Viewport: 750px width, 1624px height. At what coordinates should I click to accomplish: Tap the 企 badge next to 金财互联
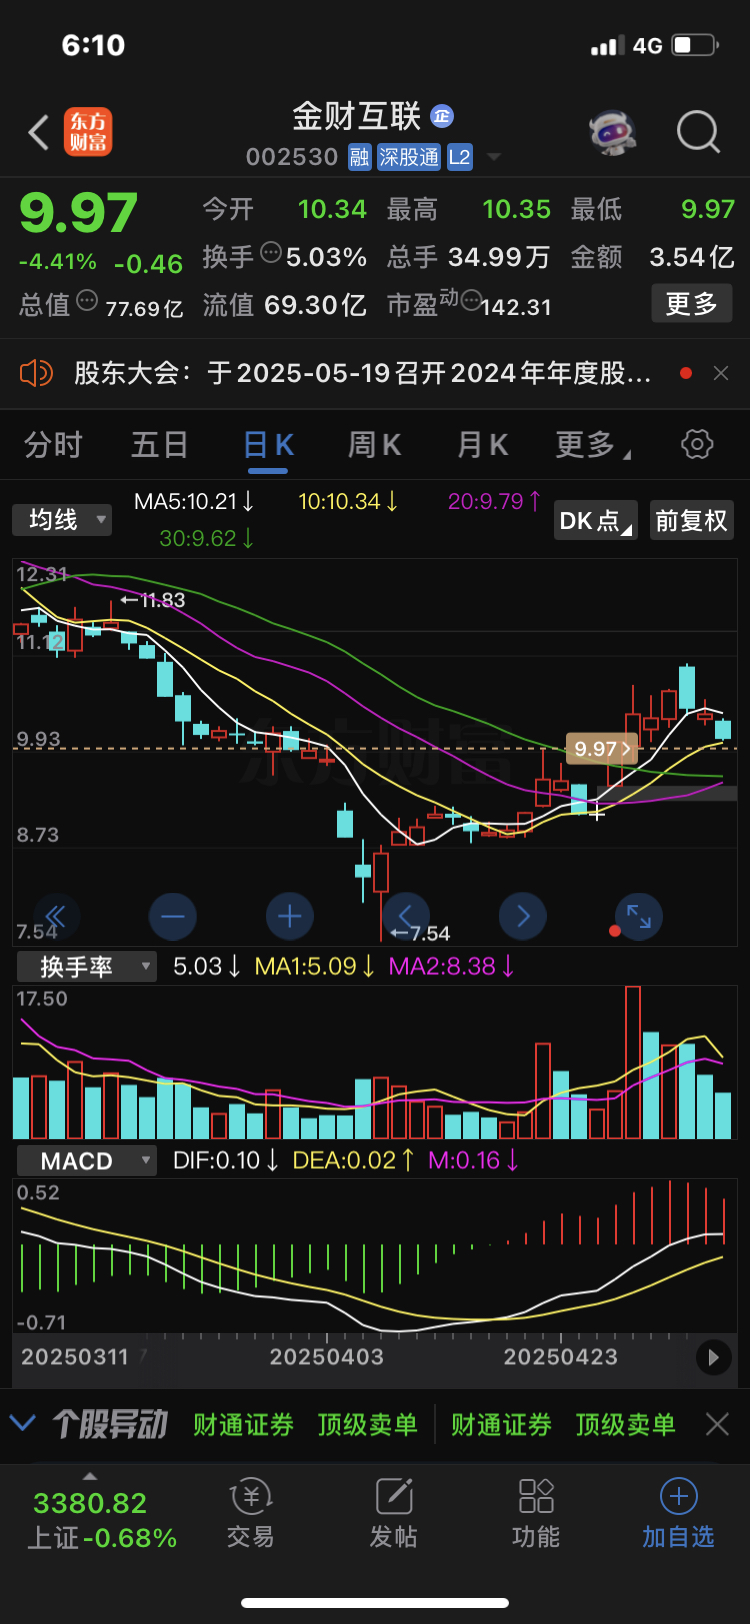point(442,117)
